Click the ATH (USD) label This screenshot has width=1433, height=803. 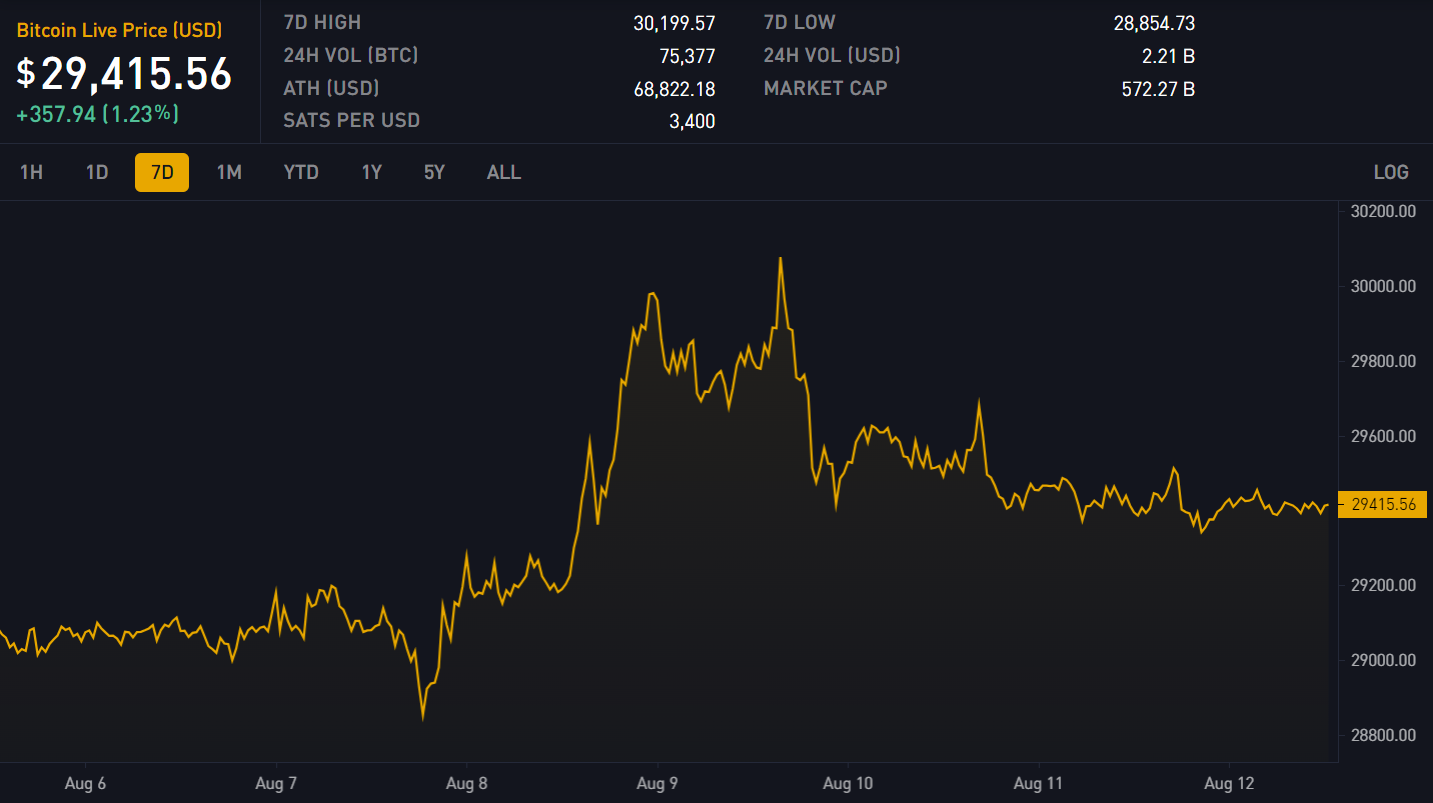point(332,89)
